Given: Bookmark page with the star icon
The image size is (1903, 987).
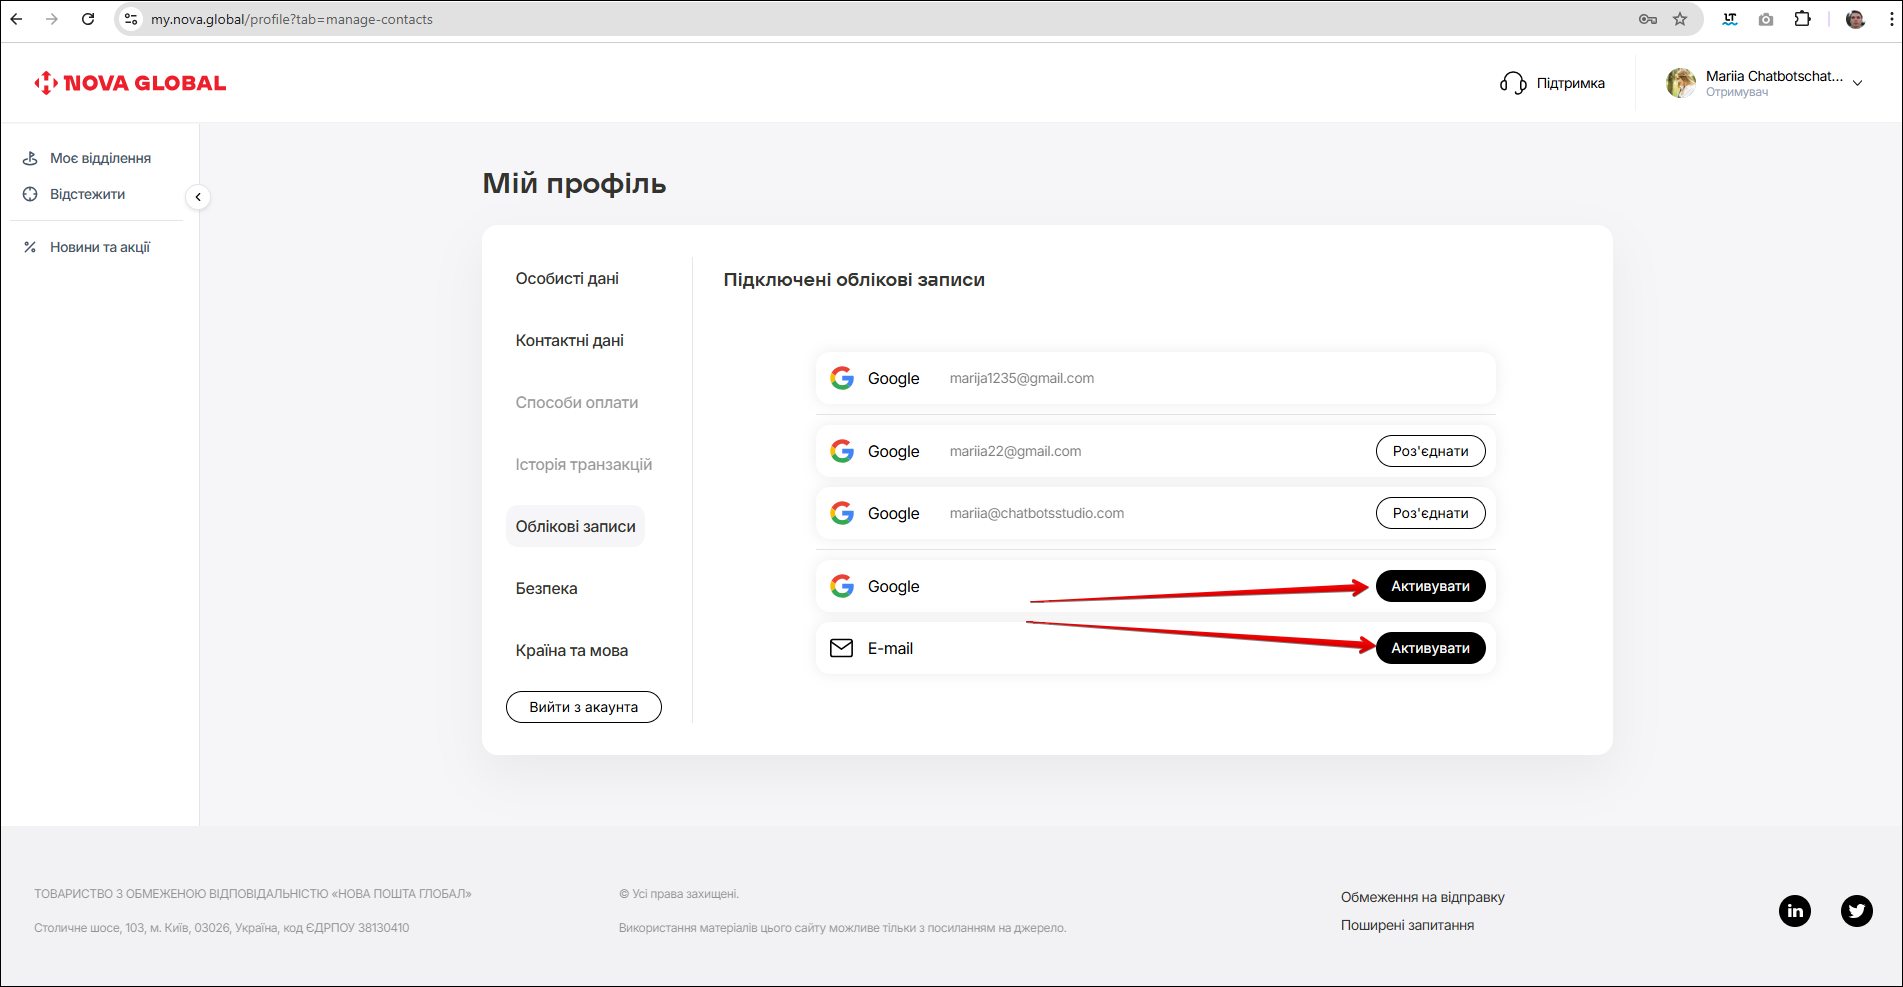Looking at the screenshot, I should tap(1680, 19).
